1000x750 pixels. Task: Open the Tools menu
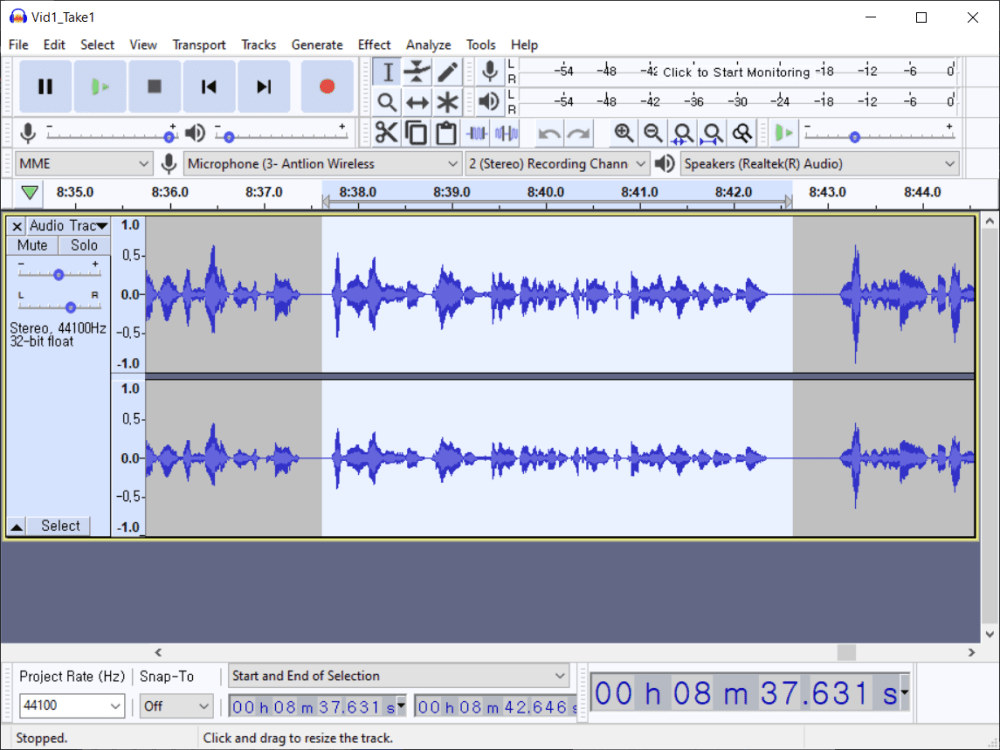(x=481, y=45)
